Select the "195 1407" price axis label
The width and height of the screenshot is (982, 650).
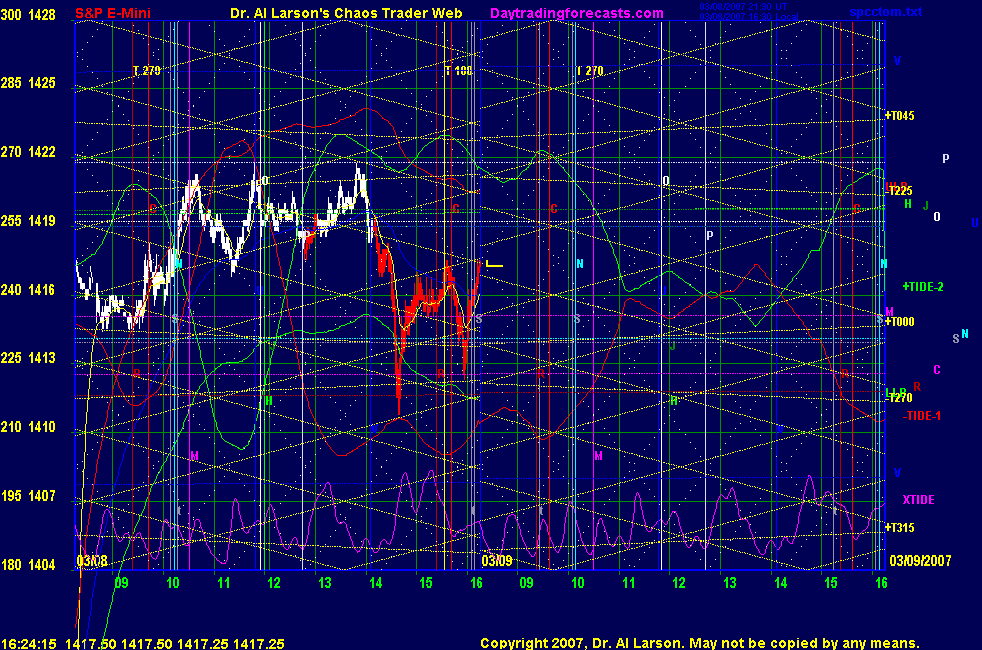pos(28,495)
